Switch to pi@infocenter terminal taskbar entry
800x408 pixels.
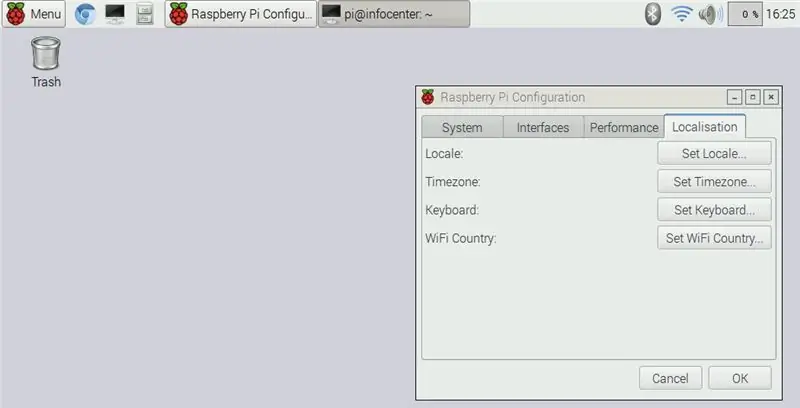pyautogui.click(x=394, y=14)
